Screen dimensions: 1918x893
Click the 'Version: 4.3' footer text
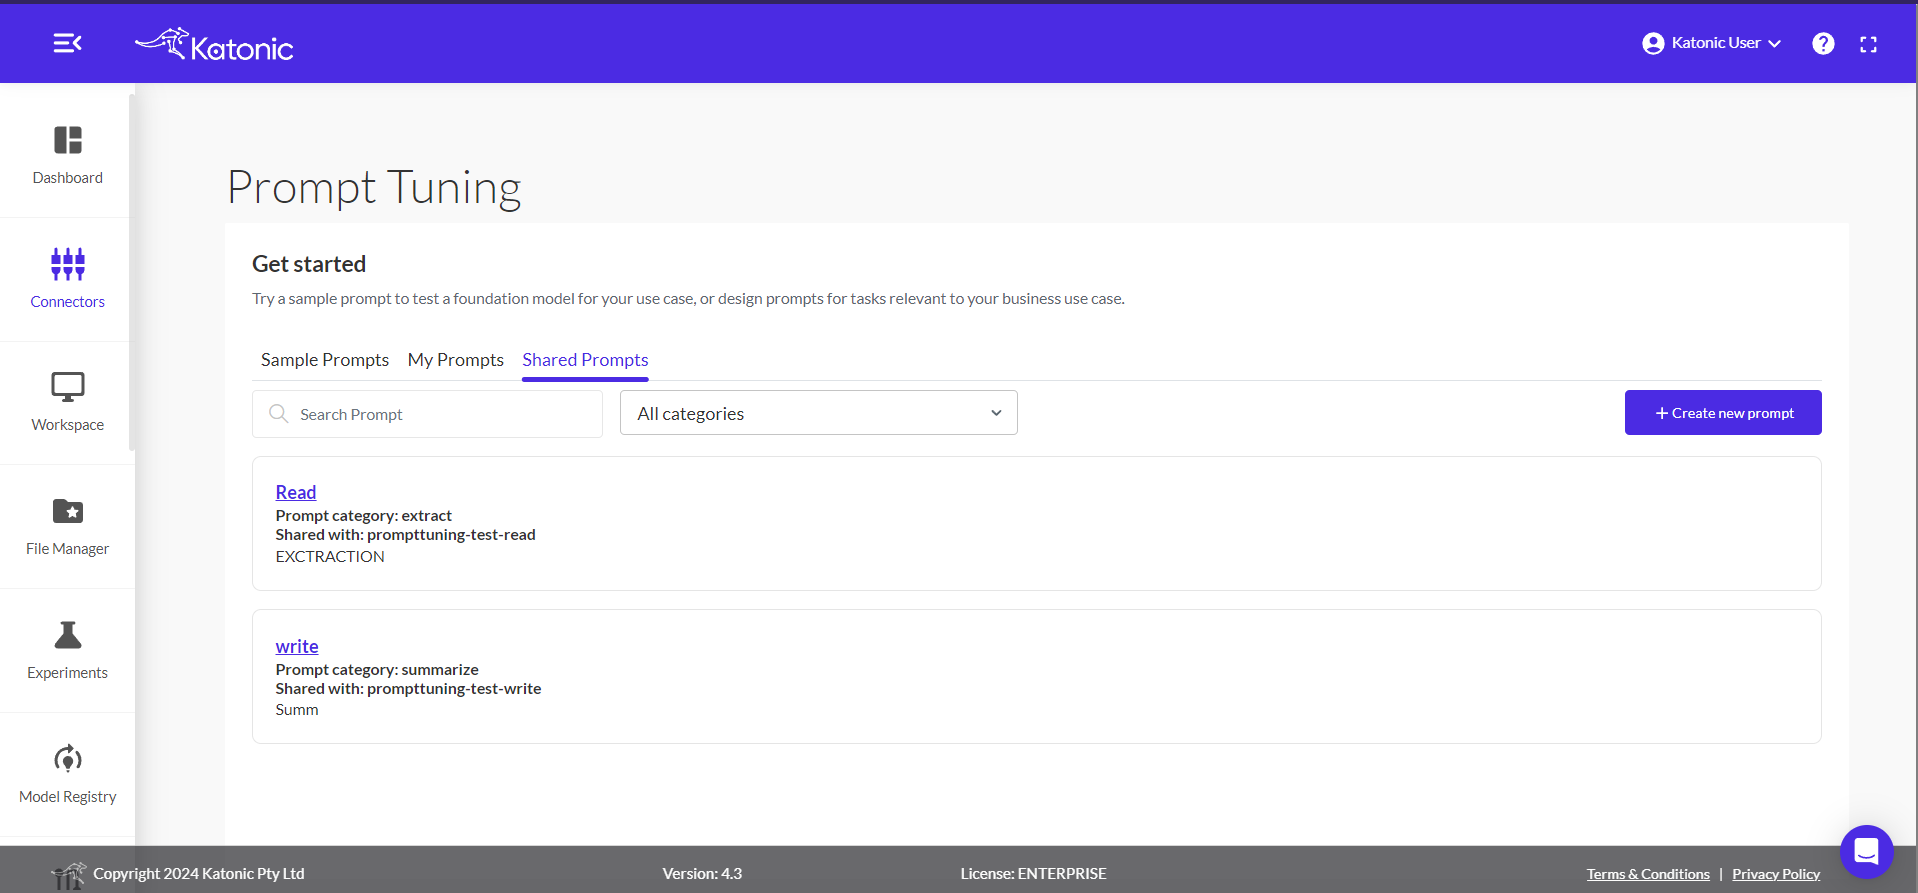[702, 874]
